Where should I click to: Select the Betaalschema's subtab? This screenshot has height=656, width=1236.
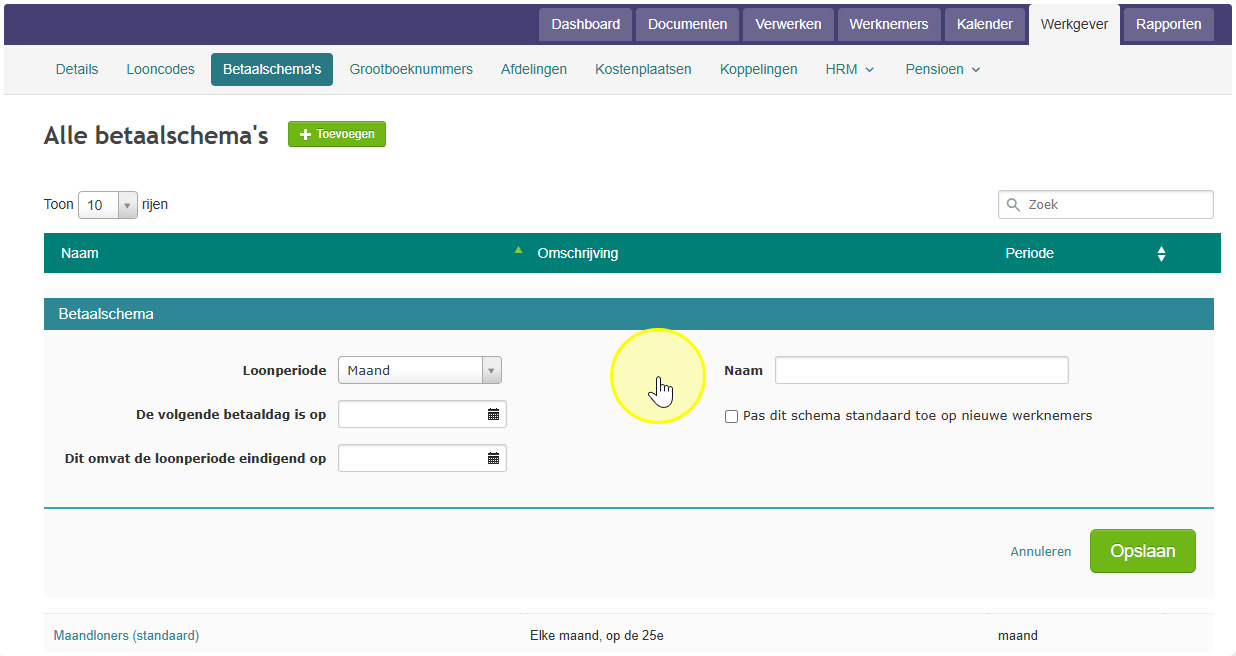pyautogui.click(x=272, y=69)
